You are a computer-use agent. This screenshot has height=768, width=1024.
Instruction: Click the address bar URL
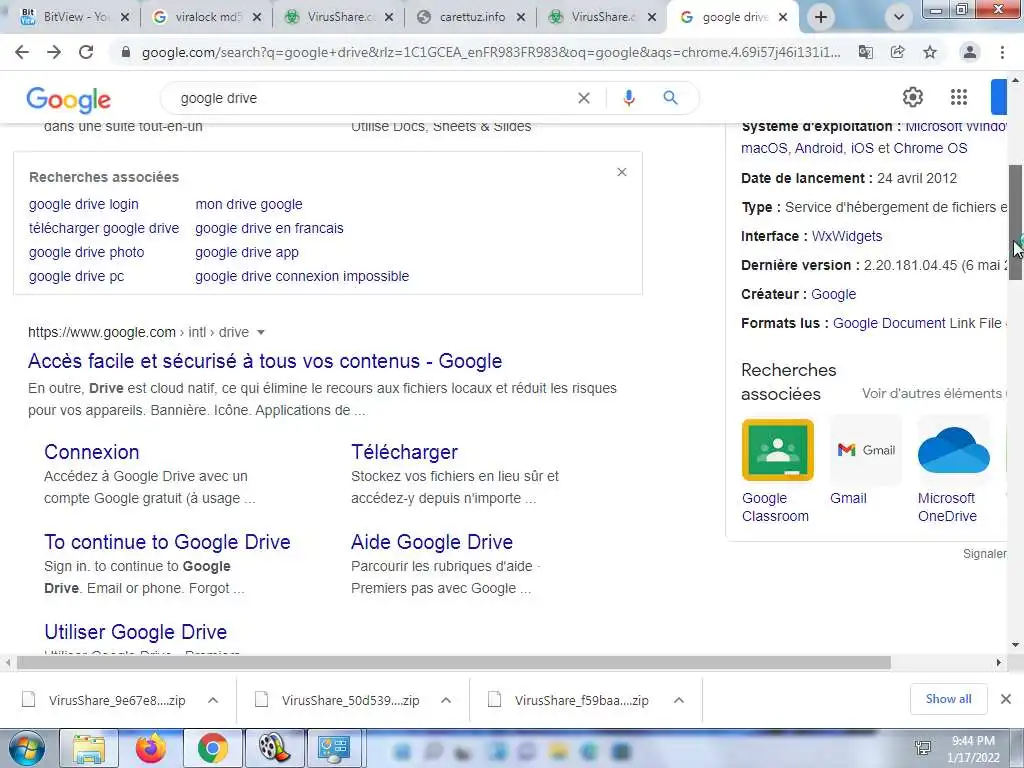click(491, 52)
